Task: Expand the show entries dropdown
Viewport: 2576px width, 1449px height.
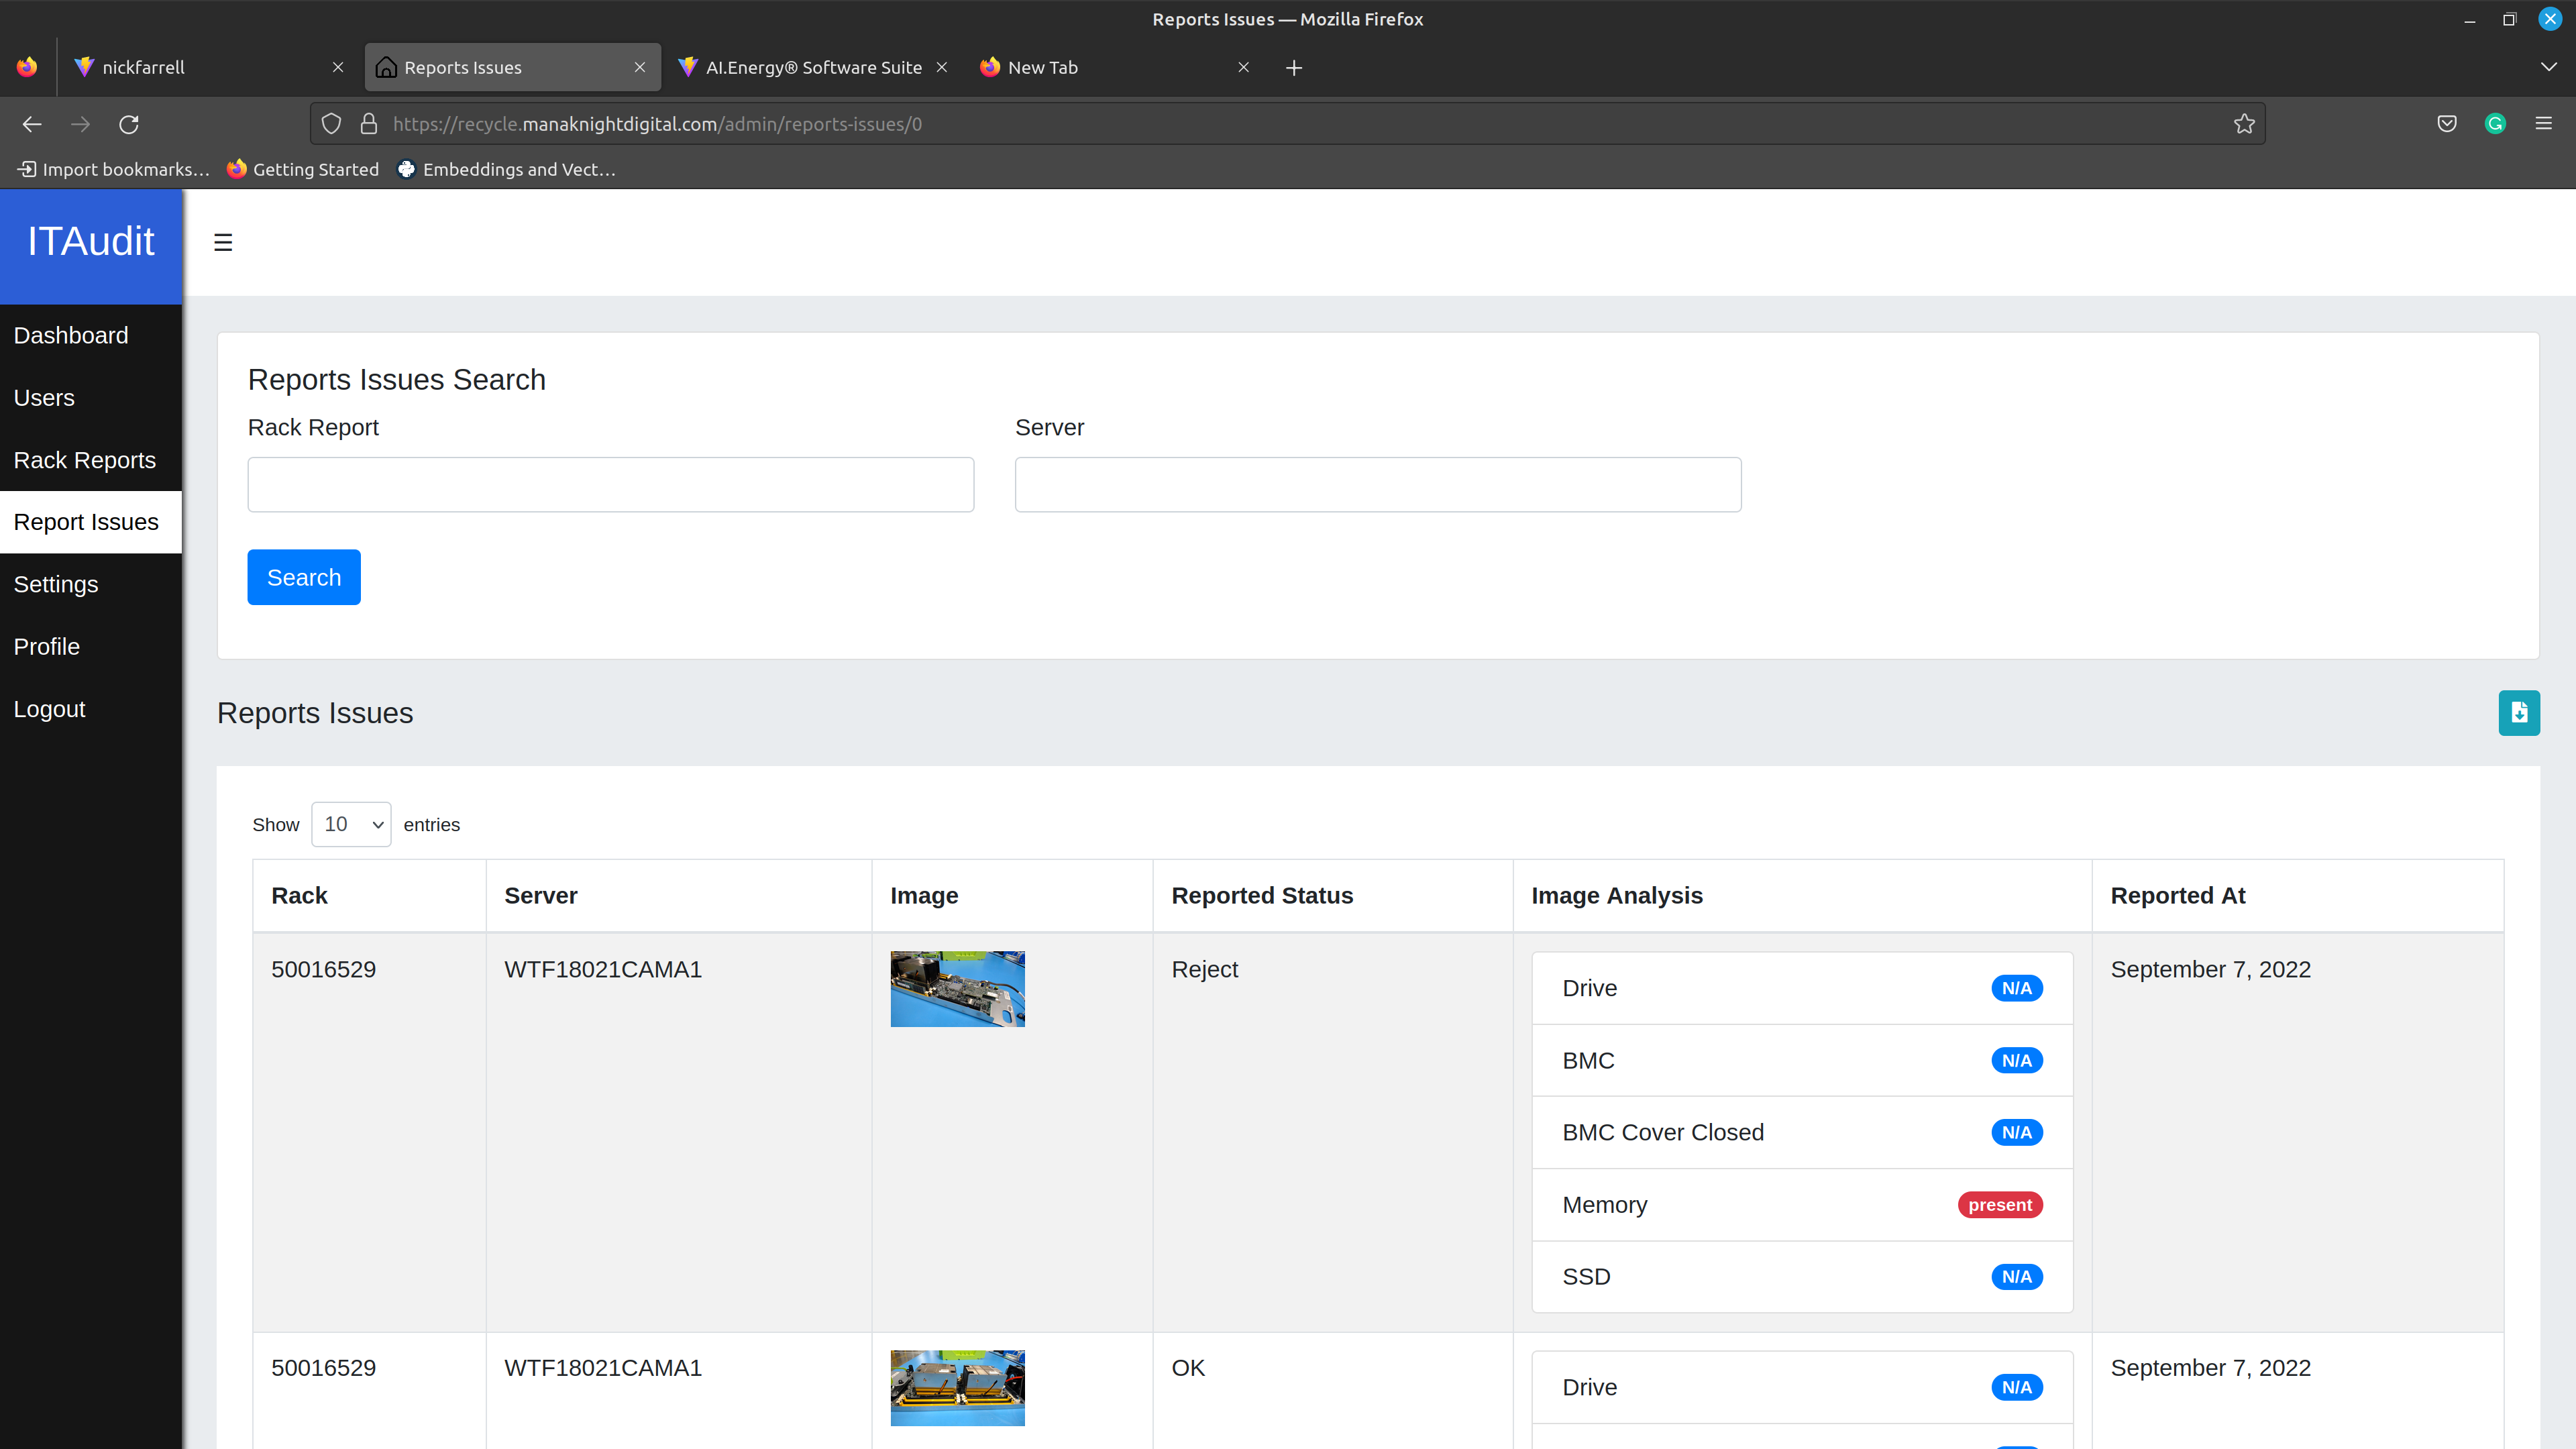Action: point(351,824)
